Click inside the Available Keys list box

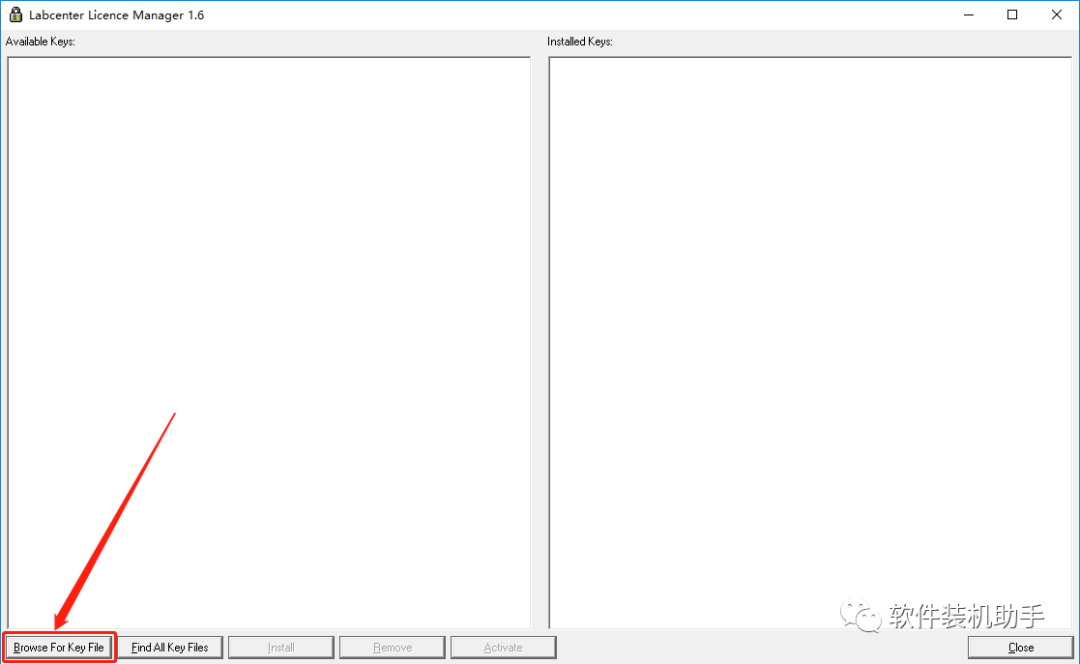[269, 342]
